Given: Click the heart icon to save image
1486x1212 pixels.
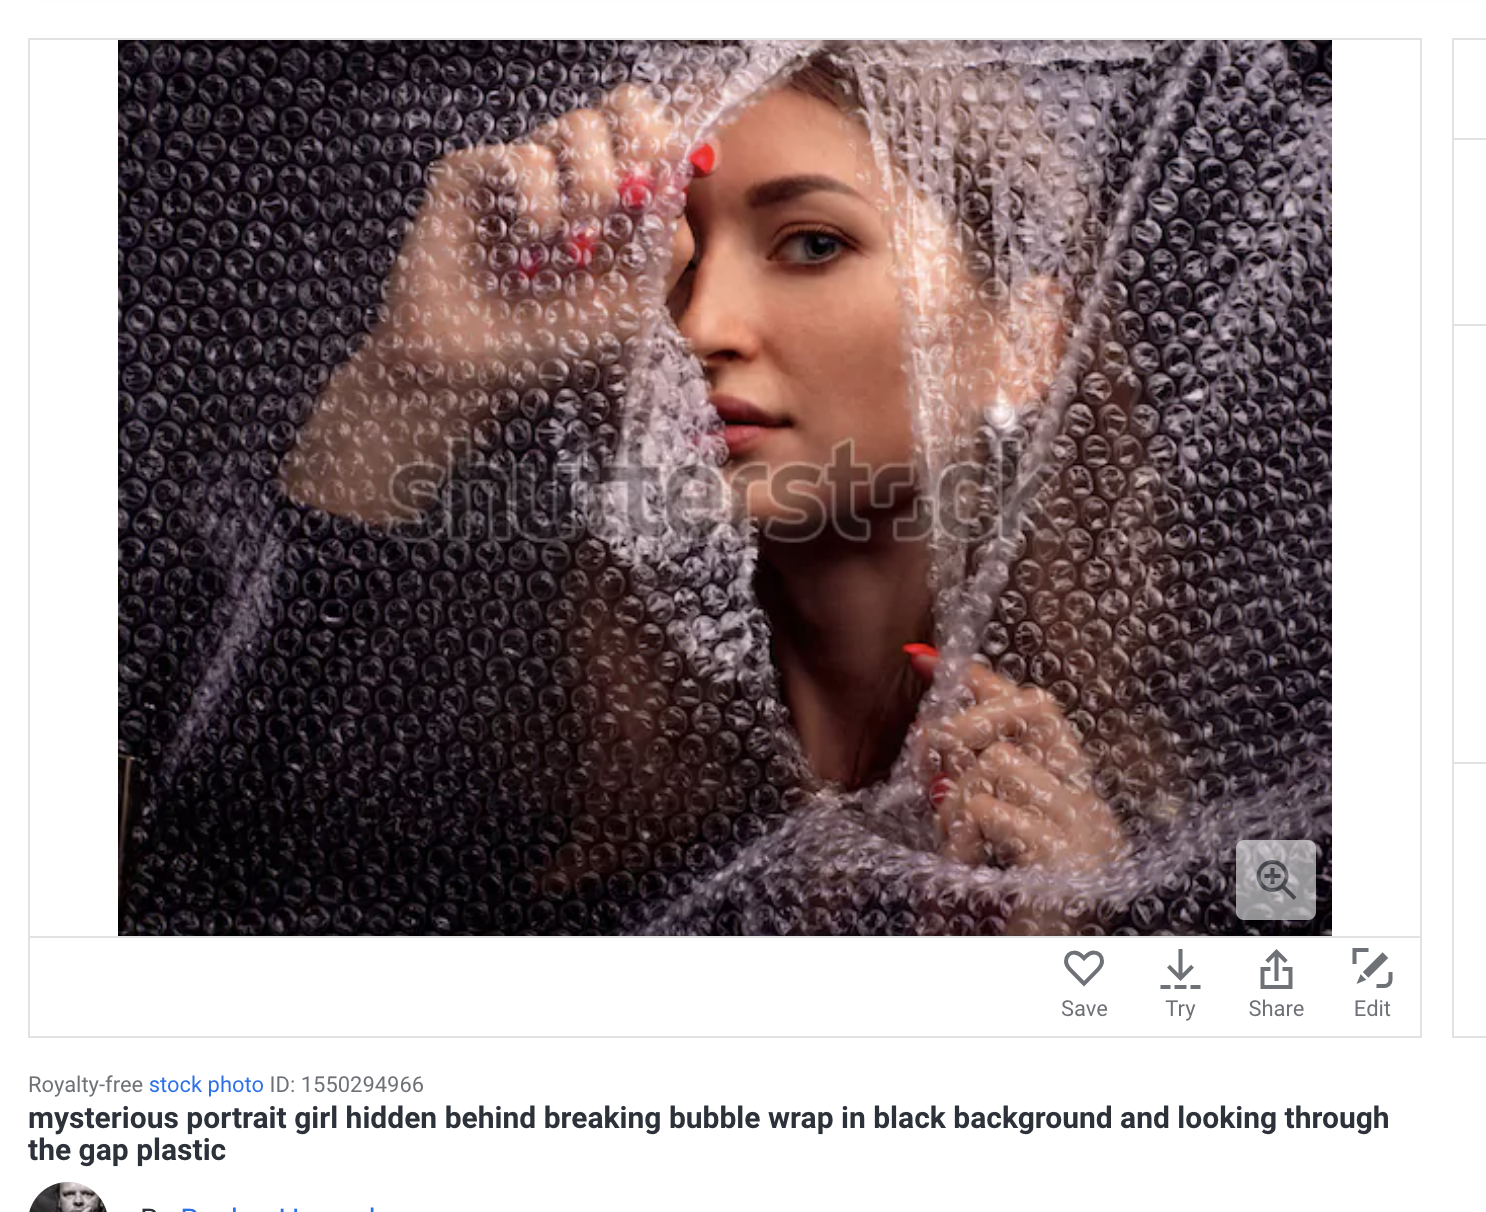Looking at the screenshot, I should [1083, 968].
